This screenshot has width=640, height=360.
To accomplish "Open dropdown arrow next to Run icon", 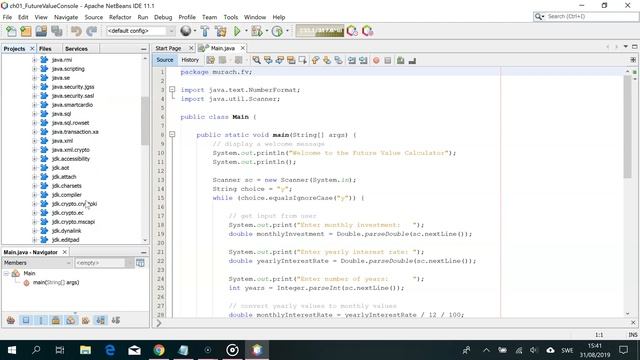I will [x=246, y=31].
